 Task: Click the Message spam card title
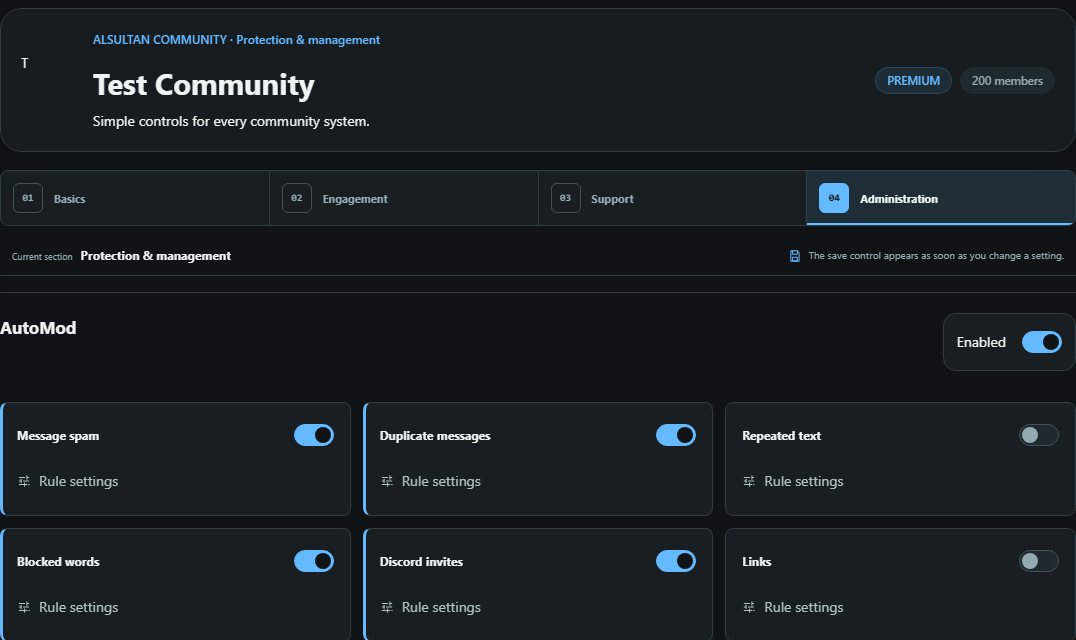58,436
